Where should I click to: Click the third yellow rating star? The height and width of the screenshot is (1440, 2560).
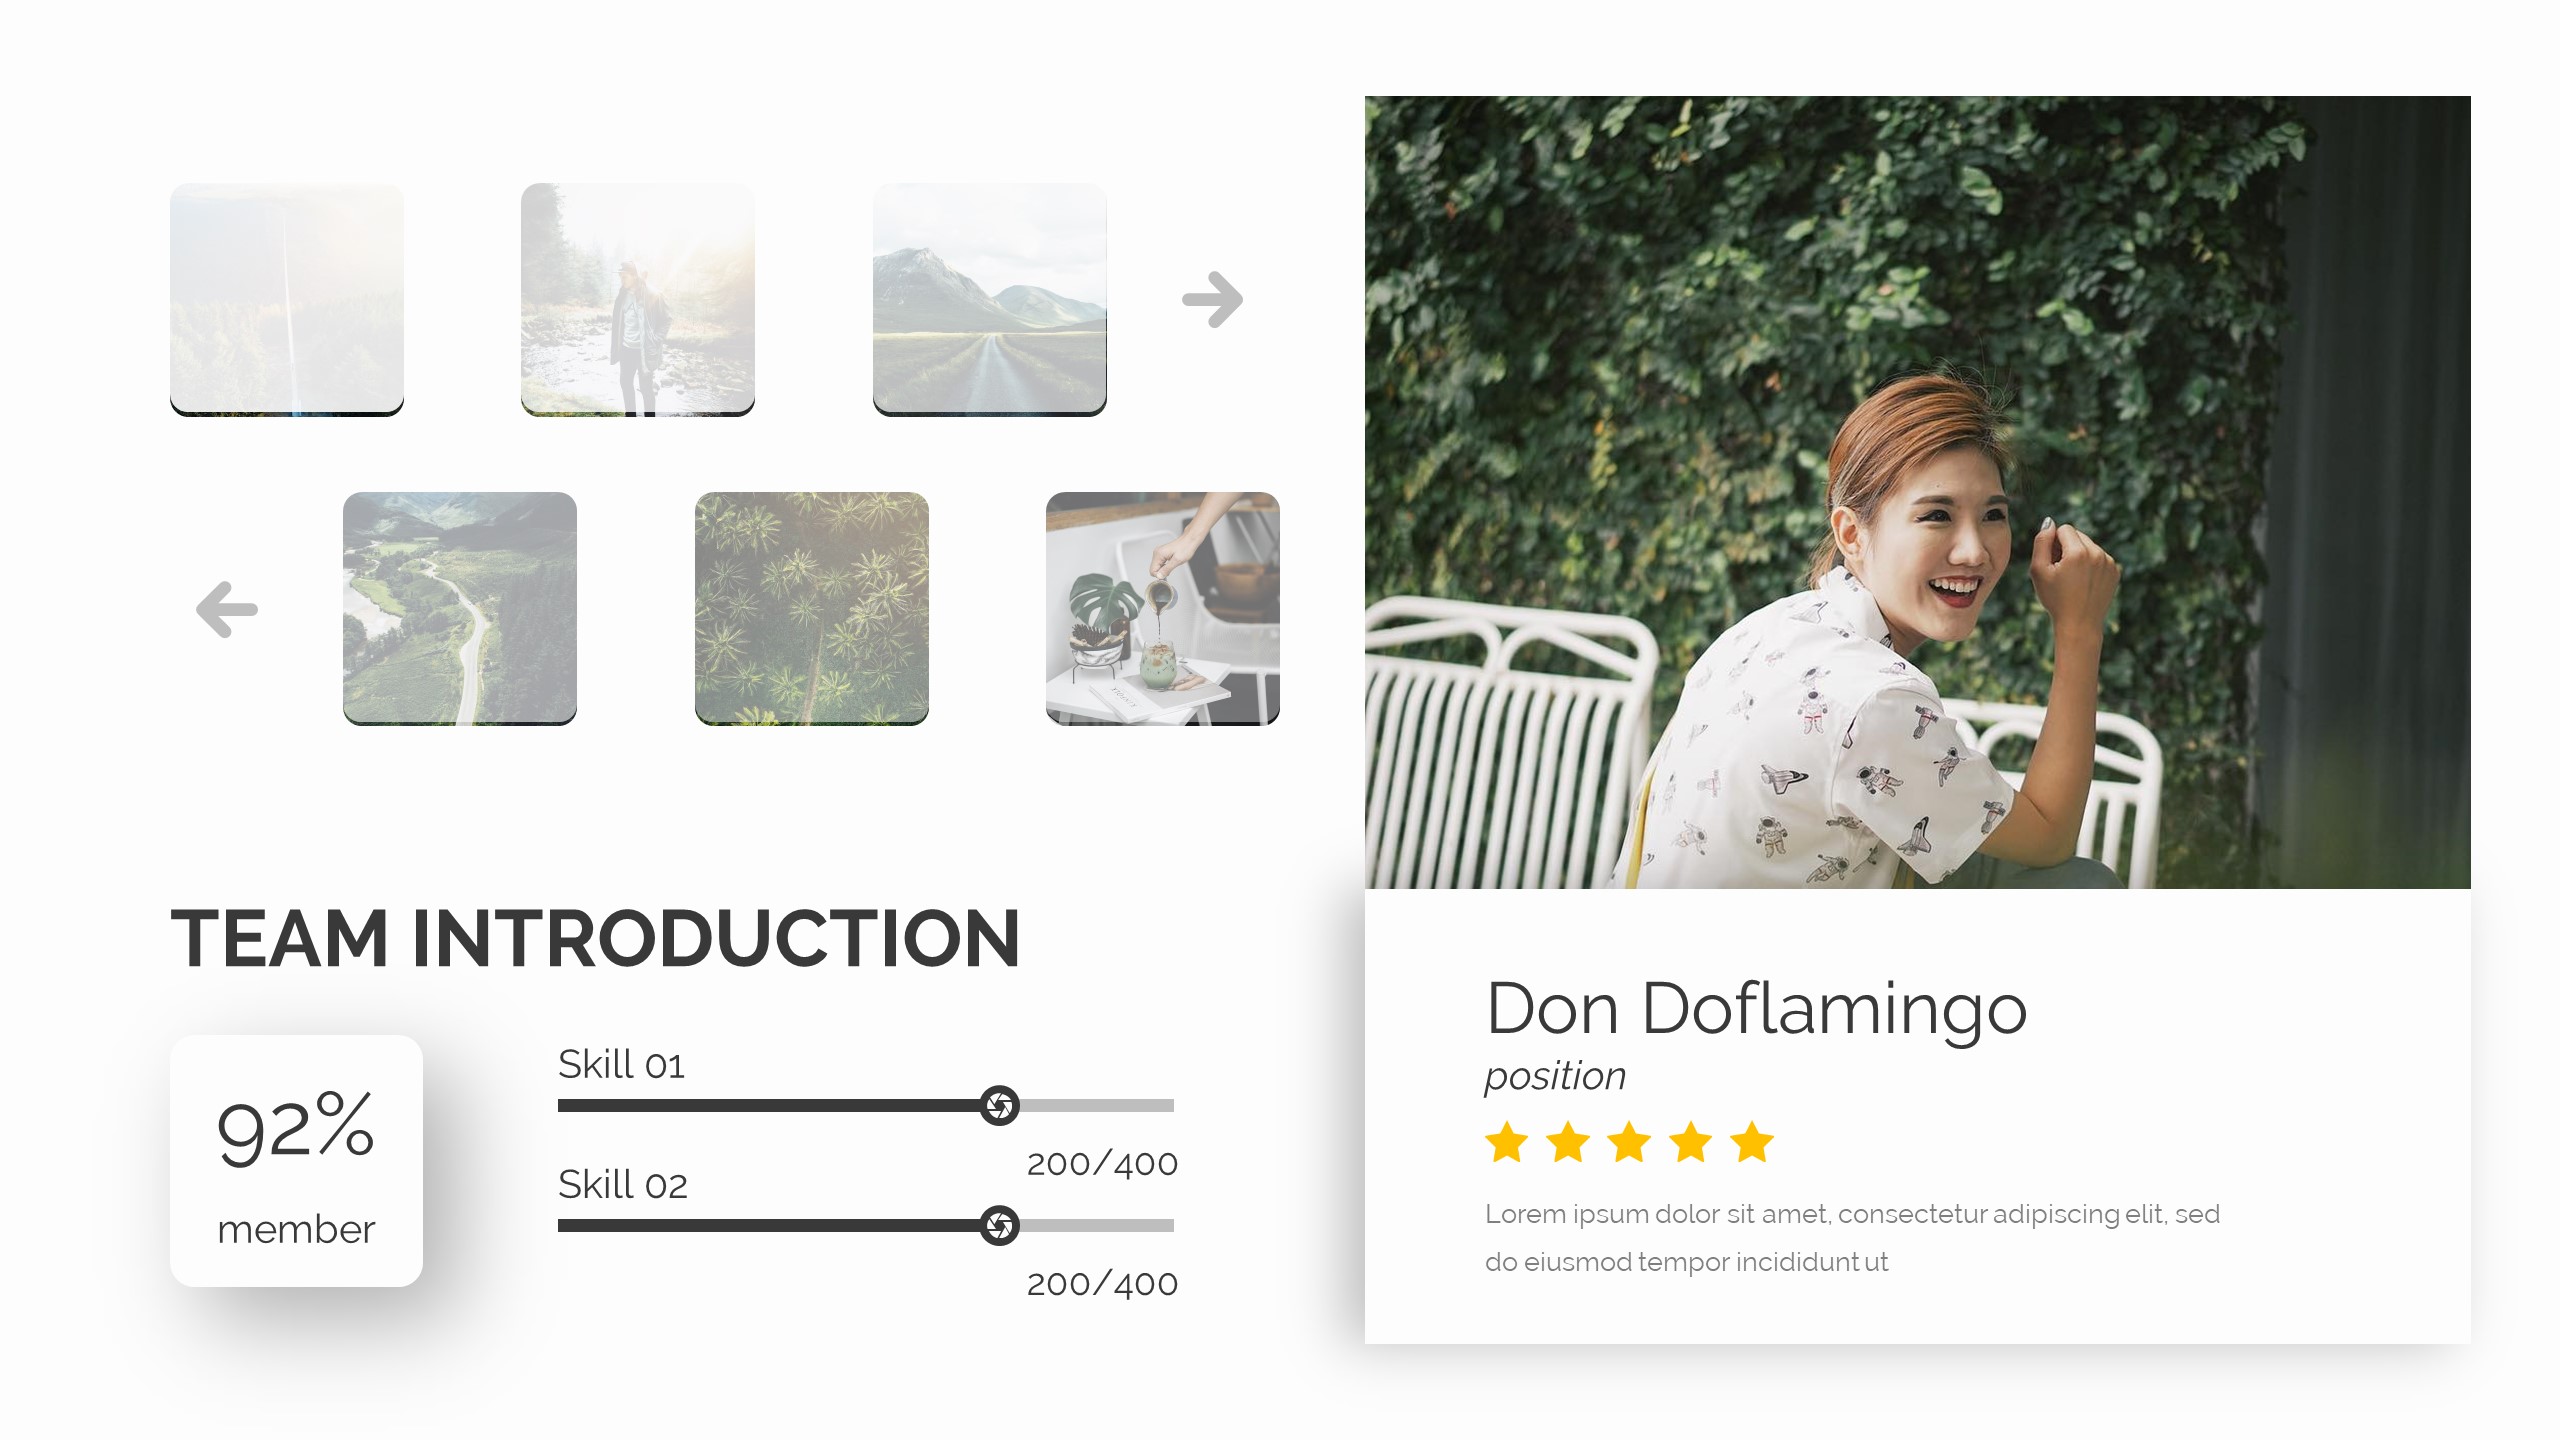point(1629,1142)
